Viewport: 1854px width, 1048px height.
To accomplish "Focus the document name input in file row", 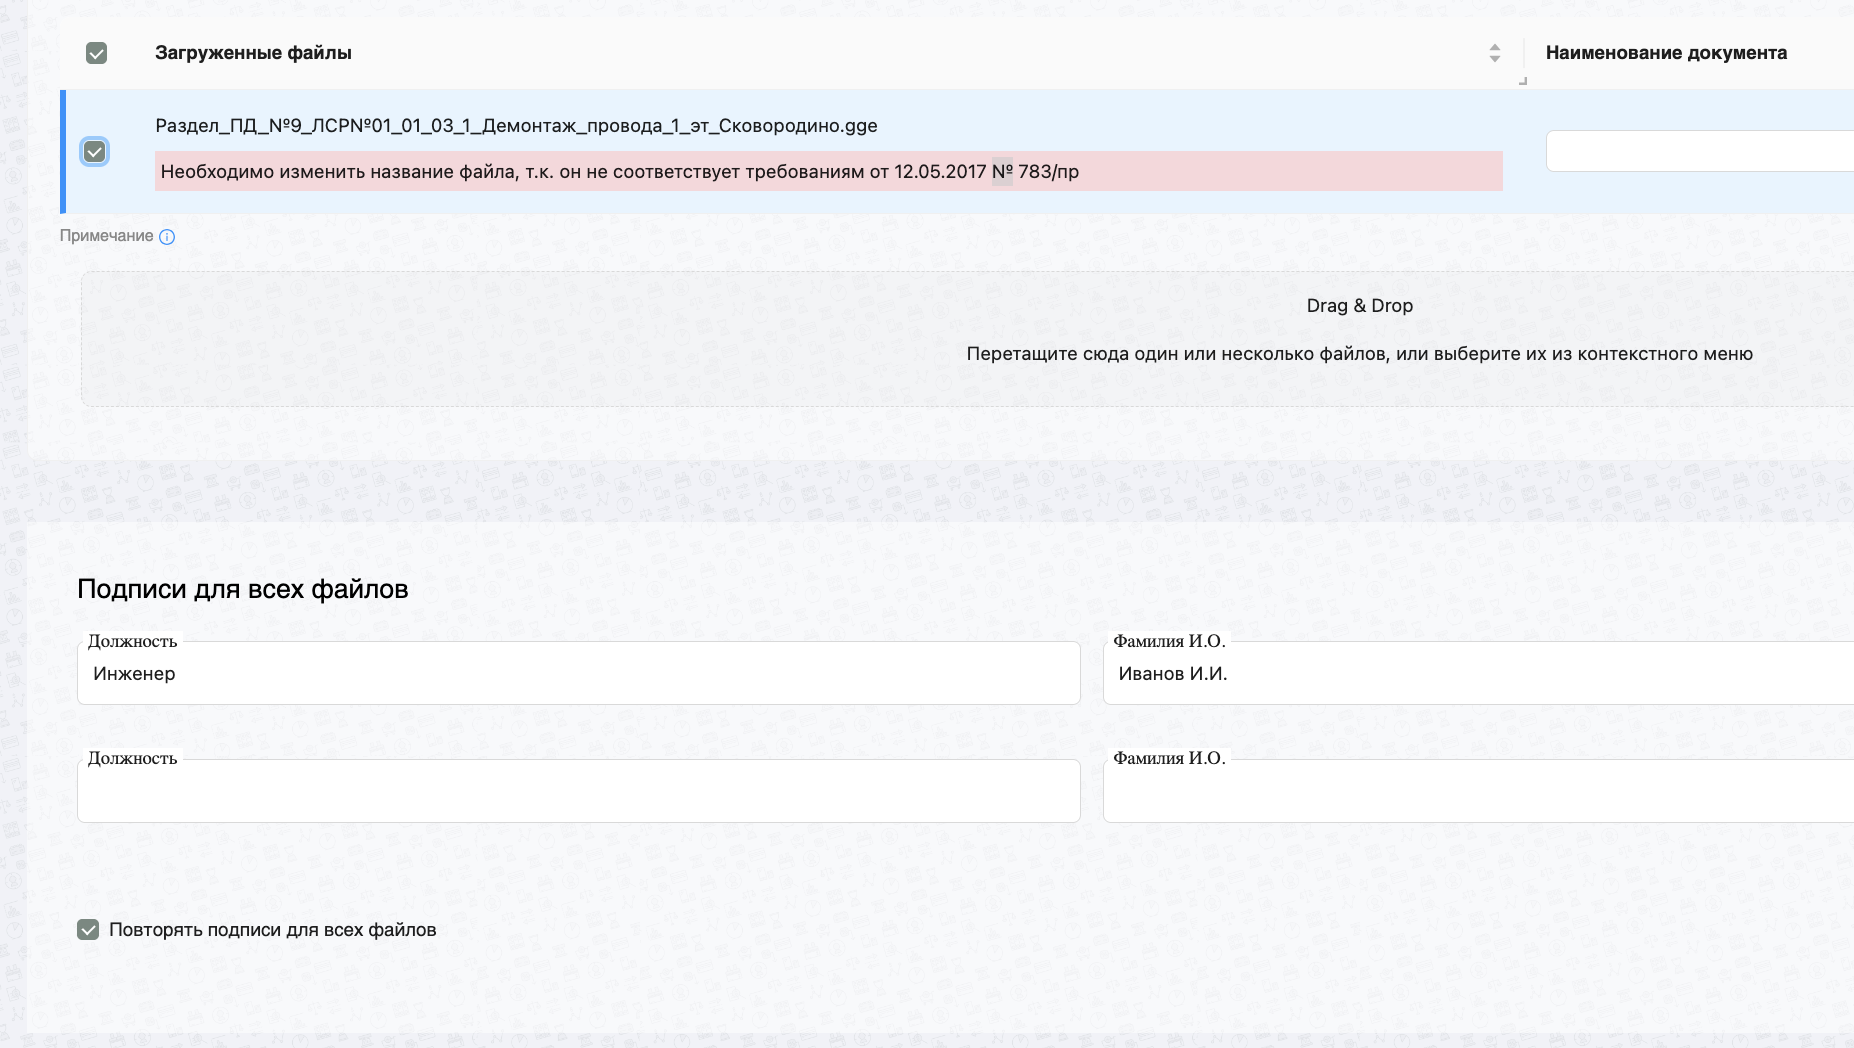I will [x=1698, y=151].
